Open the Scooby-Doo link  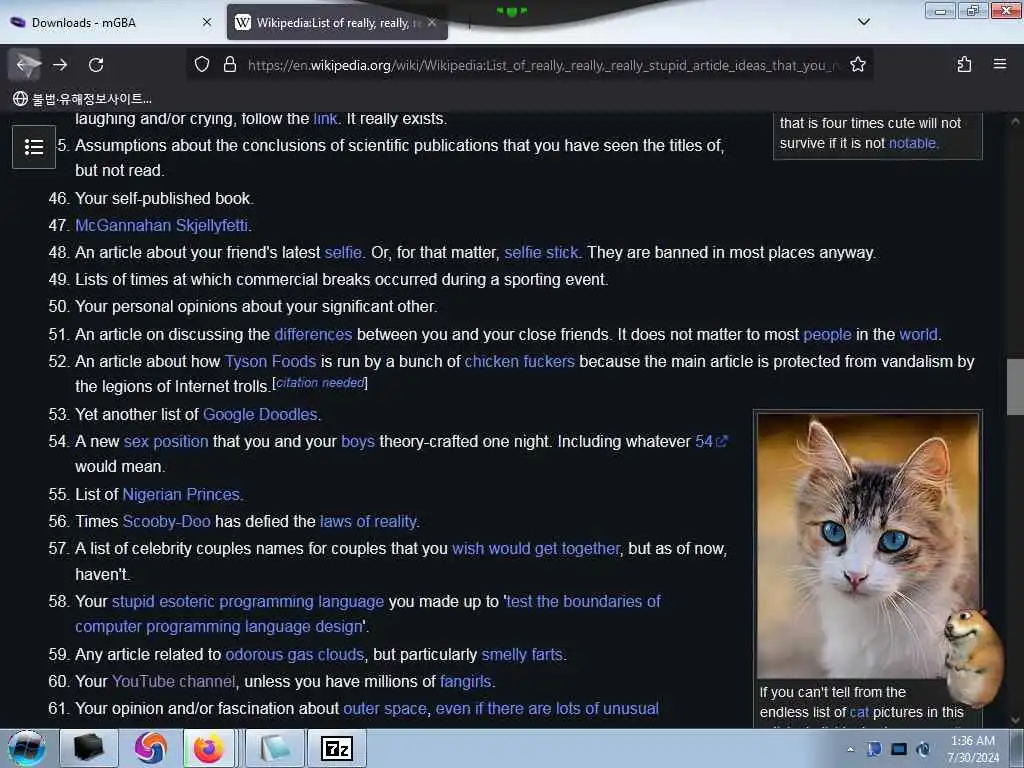coord(167,522)
